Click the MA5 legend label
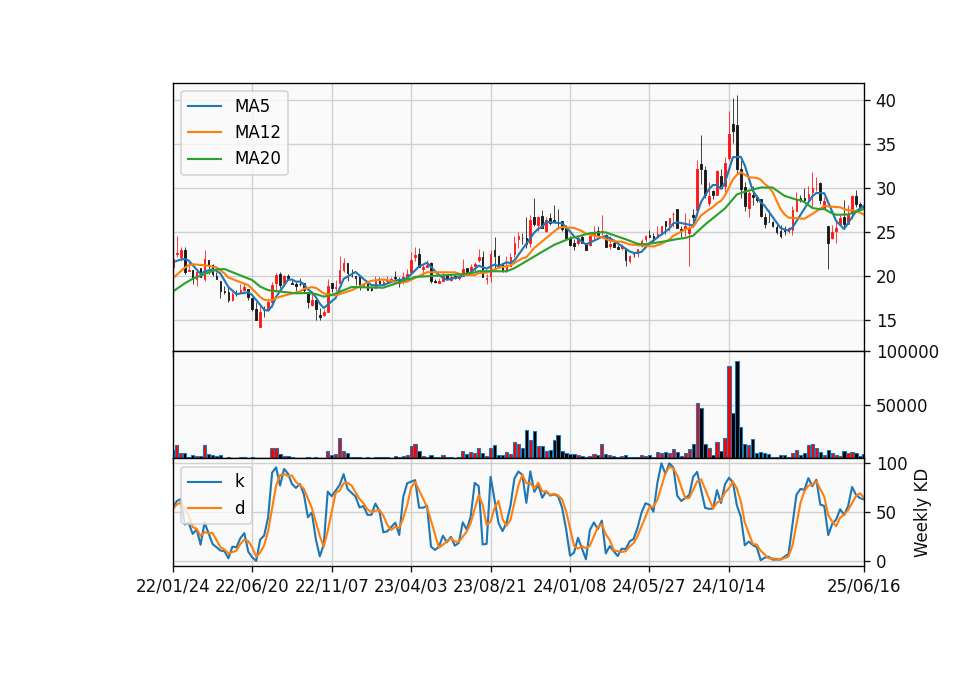This screenshot has width=960, height=690. tap(252, 106)
